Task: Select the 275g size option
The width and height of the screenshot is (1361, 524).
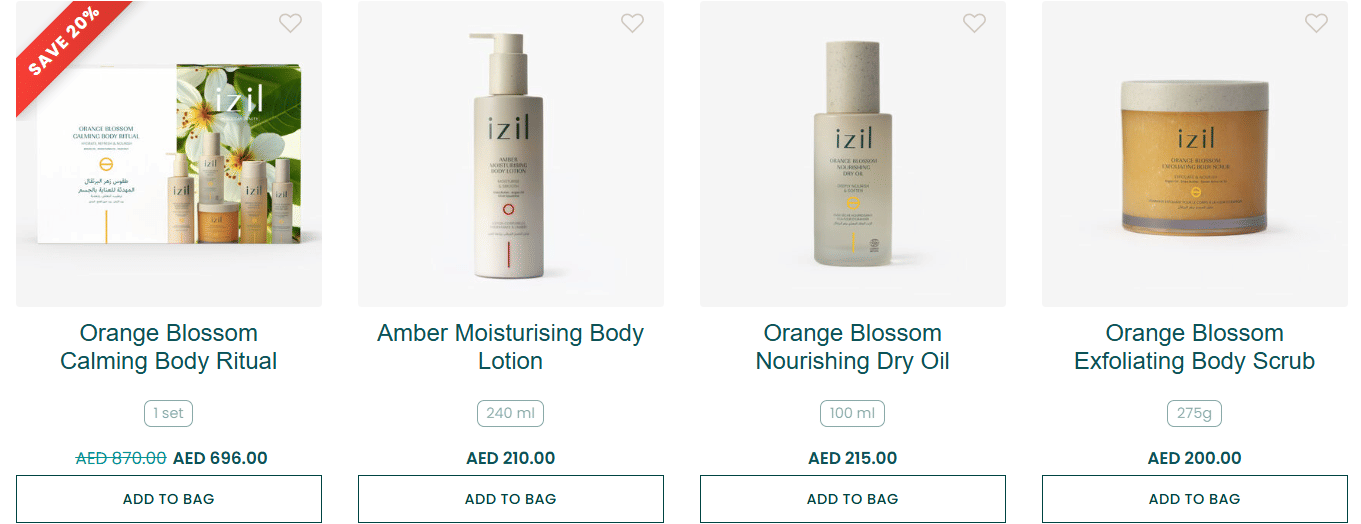Action: pos(1195,413)
